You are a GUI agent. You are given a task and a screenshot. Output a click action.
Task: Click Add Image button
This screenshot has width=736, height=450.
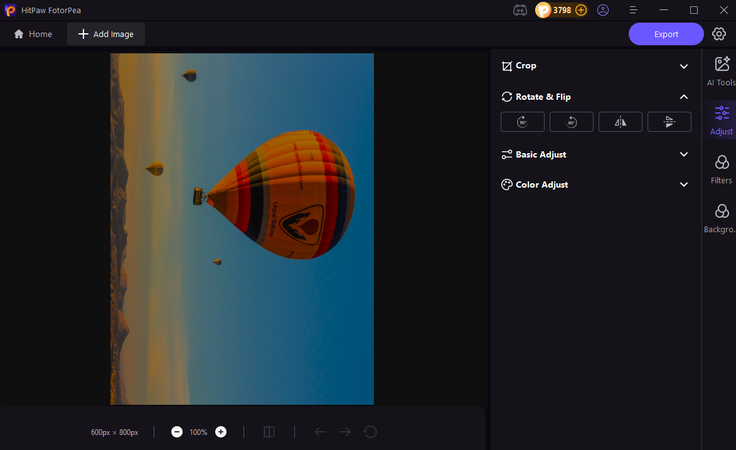pos(106,34)
